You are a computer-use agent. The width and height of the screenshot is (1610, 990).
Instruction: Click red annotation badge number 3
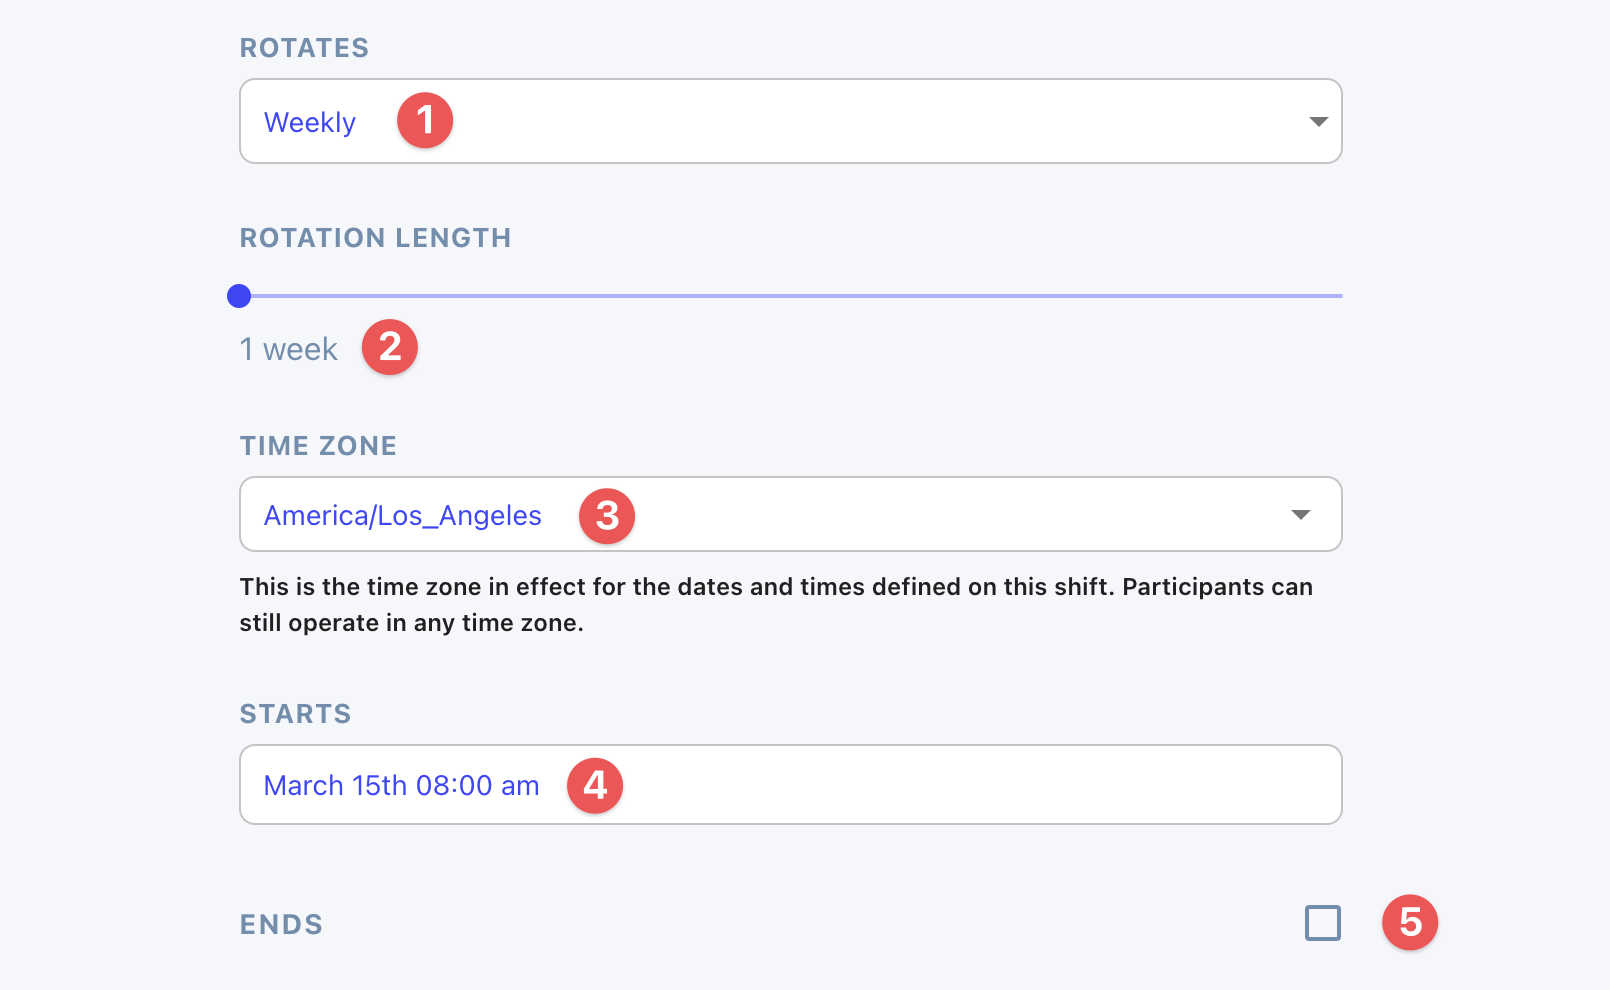pos(607,516)
